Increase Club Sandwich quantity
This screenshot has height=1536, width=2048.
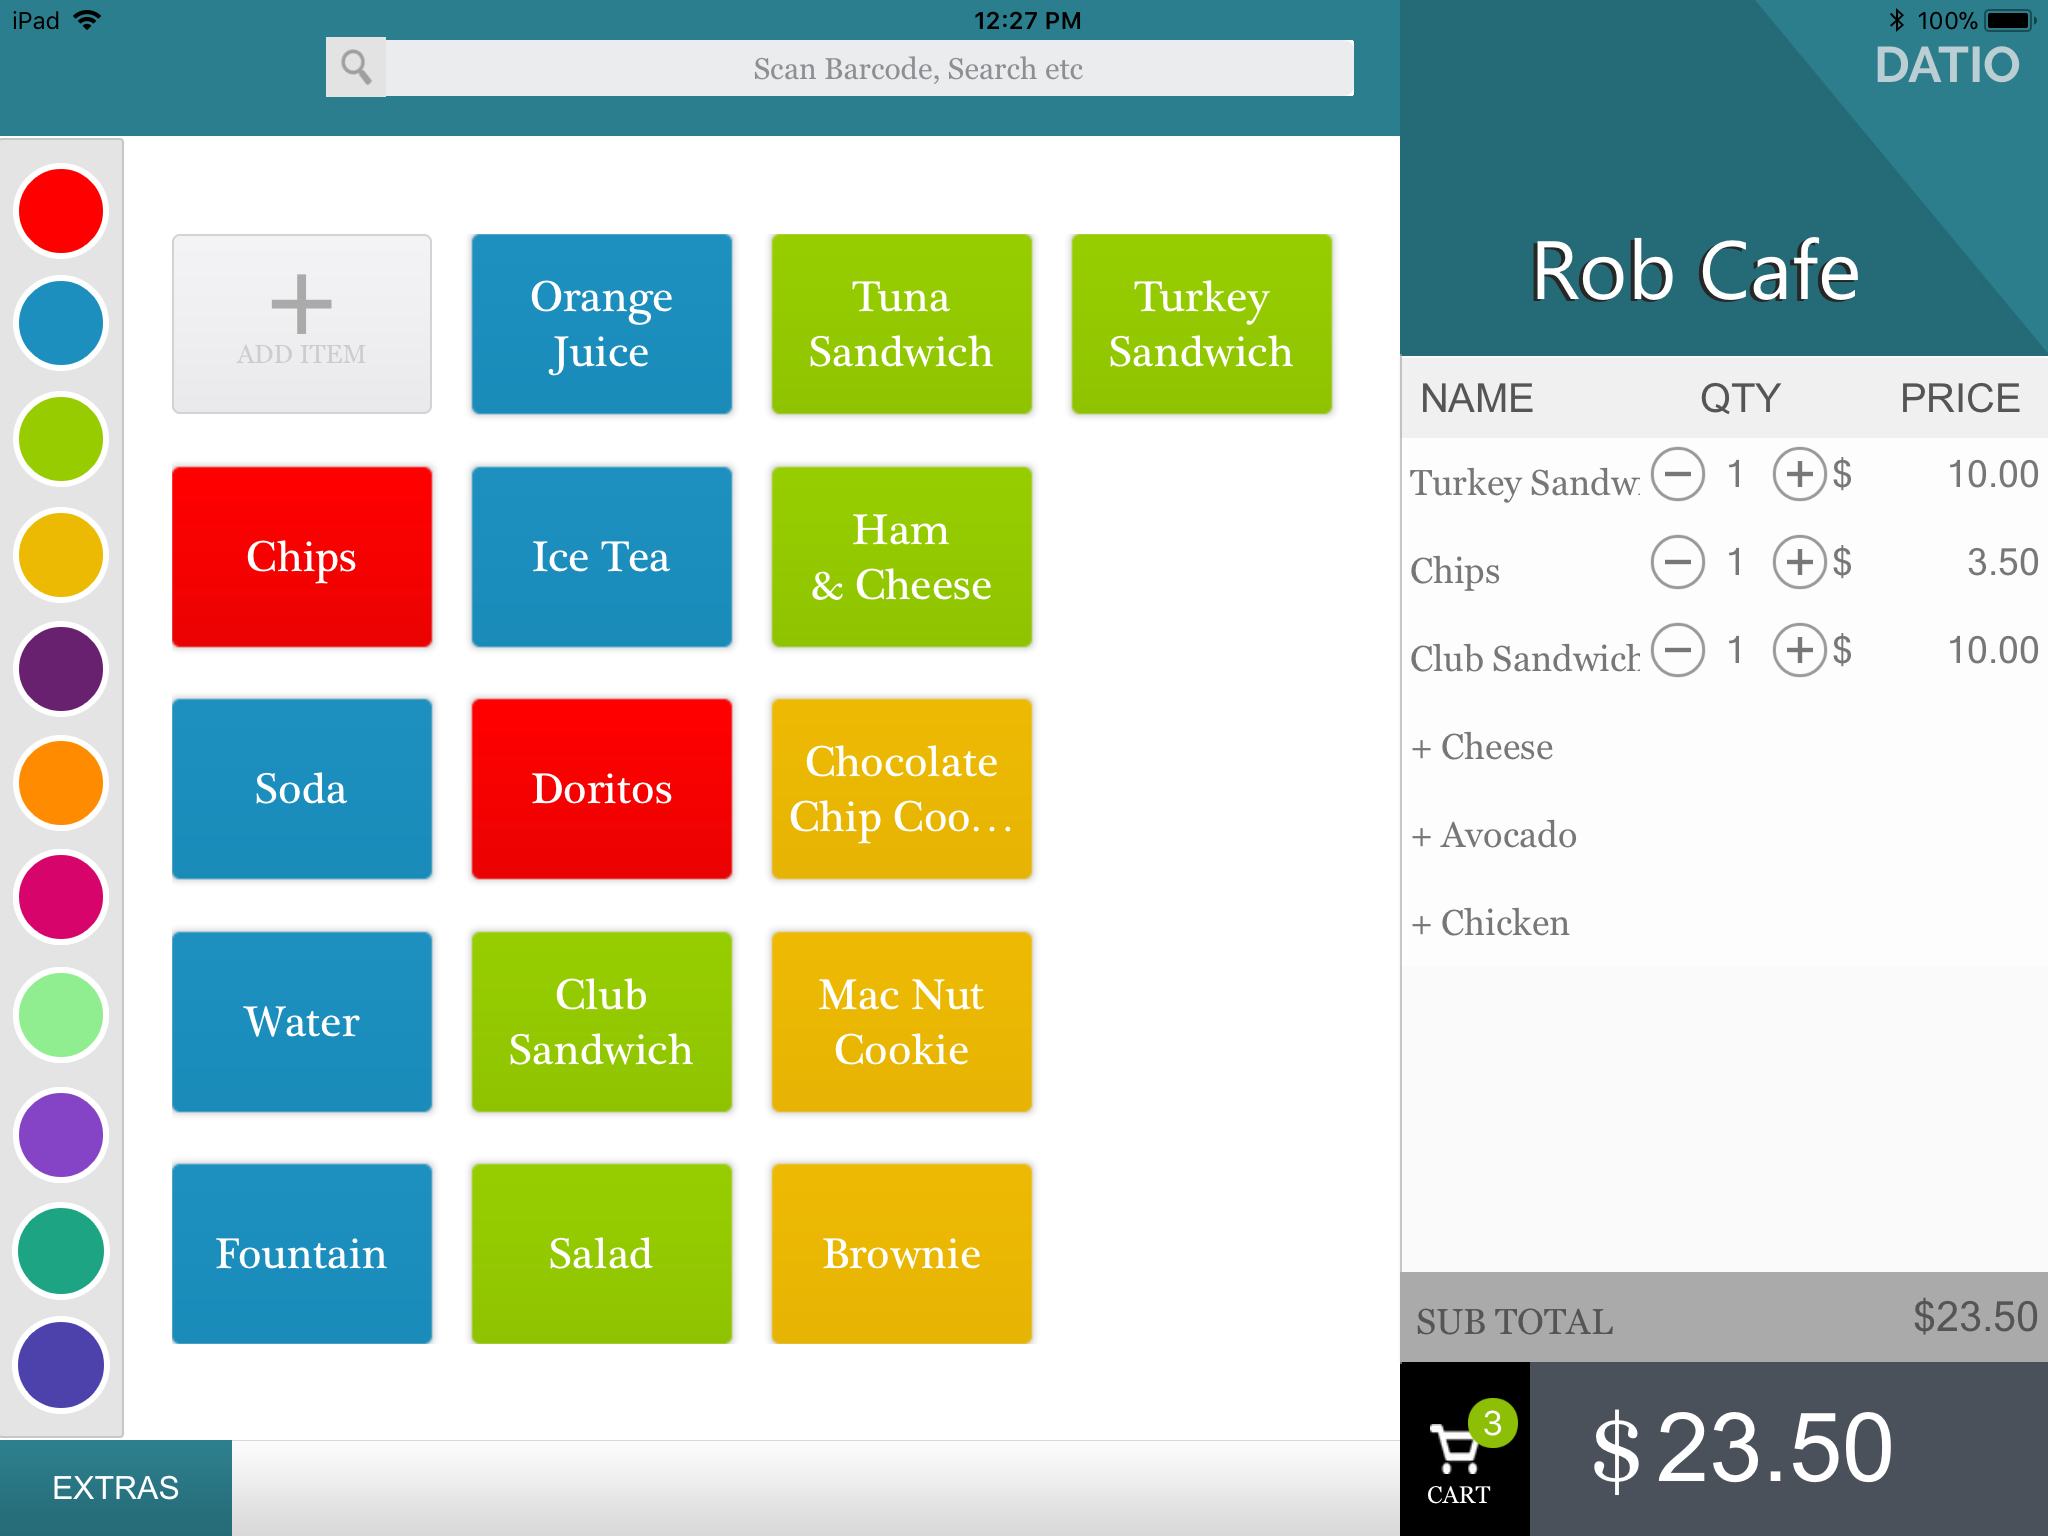click(1800, 650)
